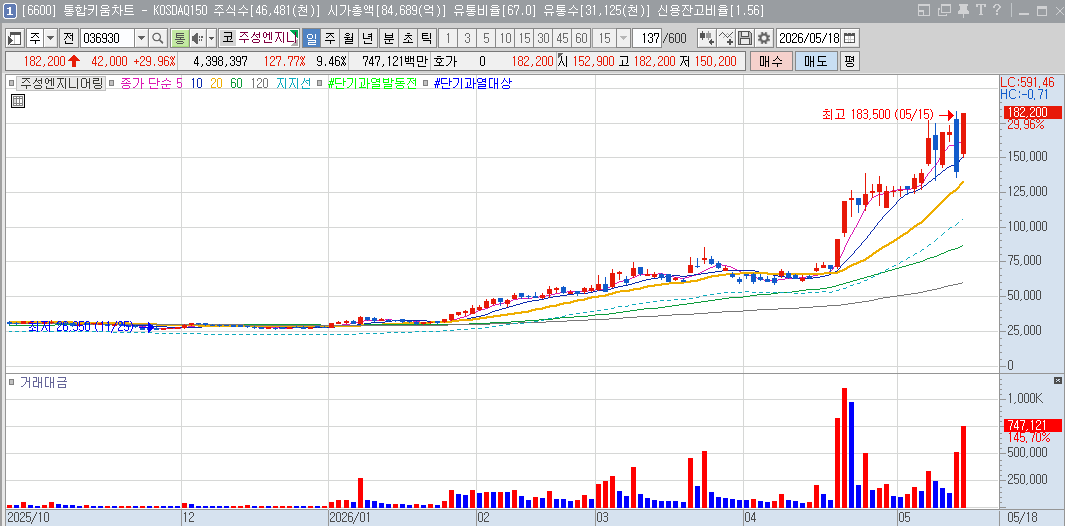Click the stock code field showing 036930
This screenshot has height=526, width=1065.
[107, 37]
